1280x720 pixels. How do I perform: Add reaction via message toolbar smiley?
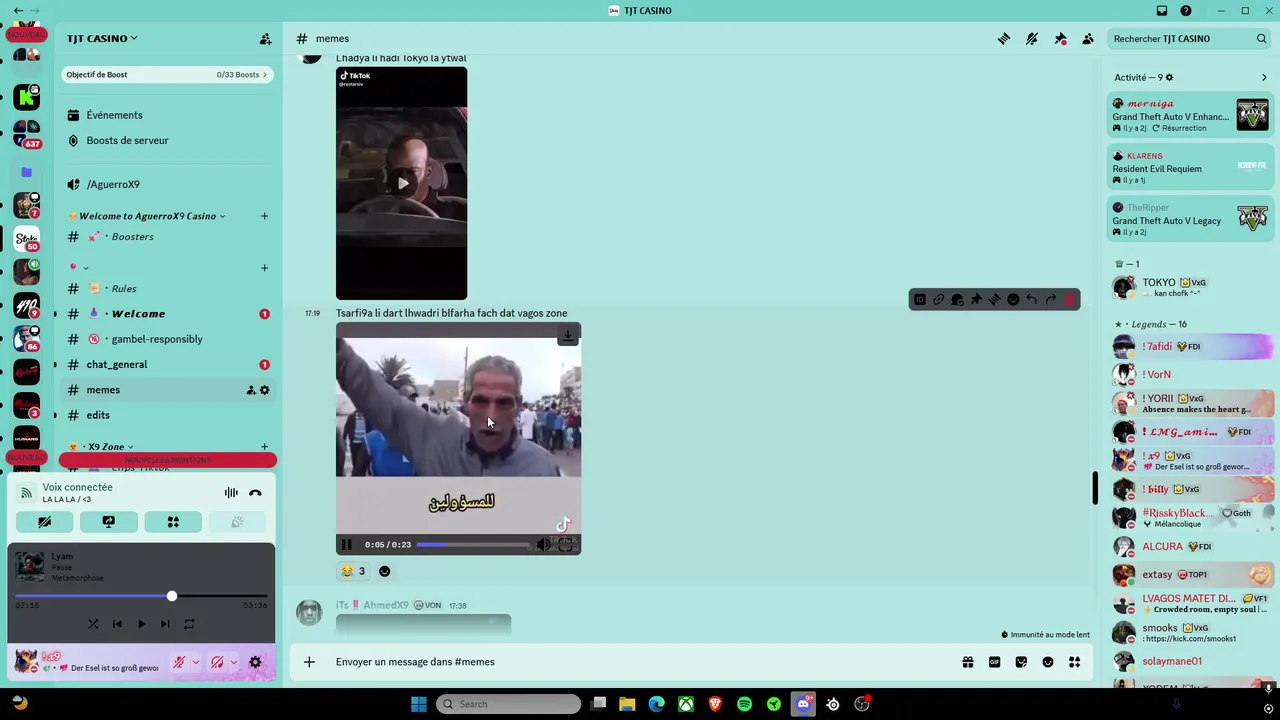(1013, 300)
